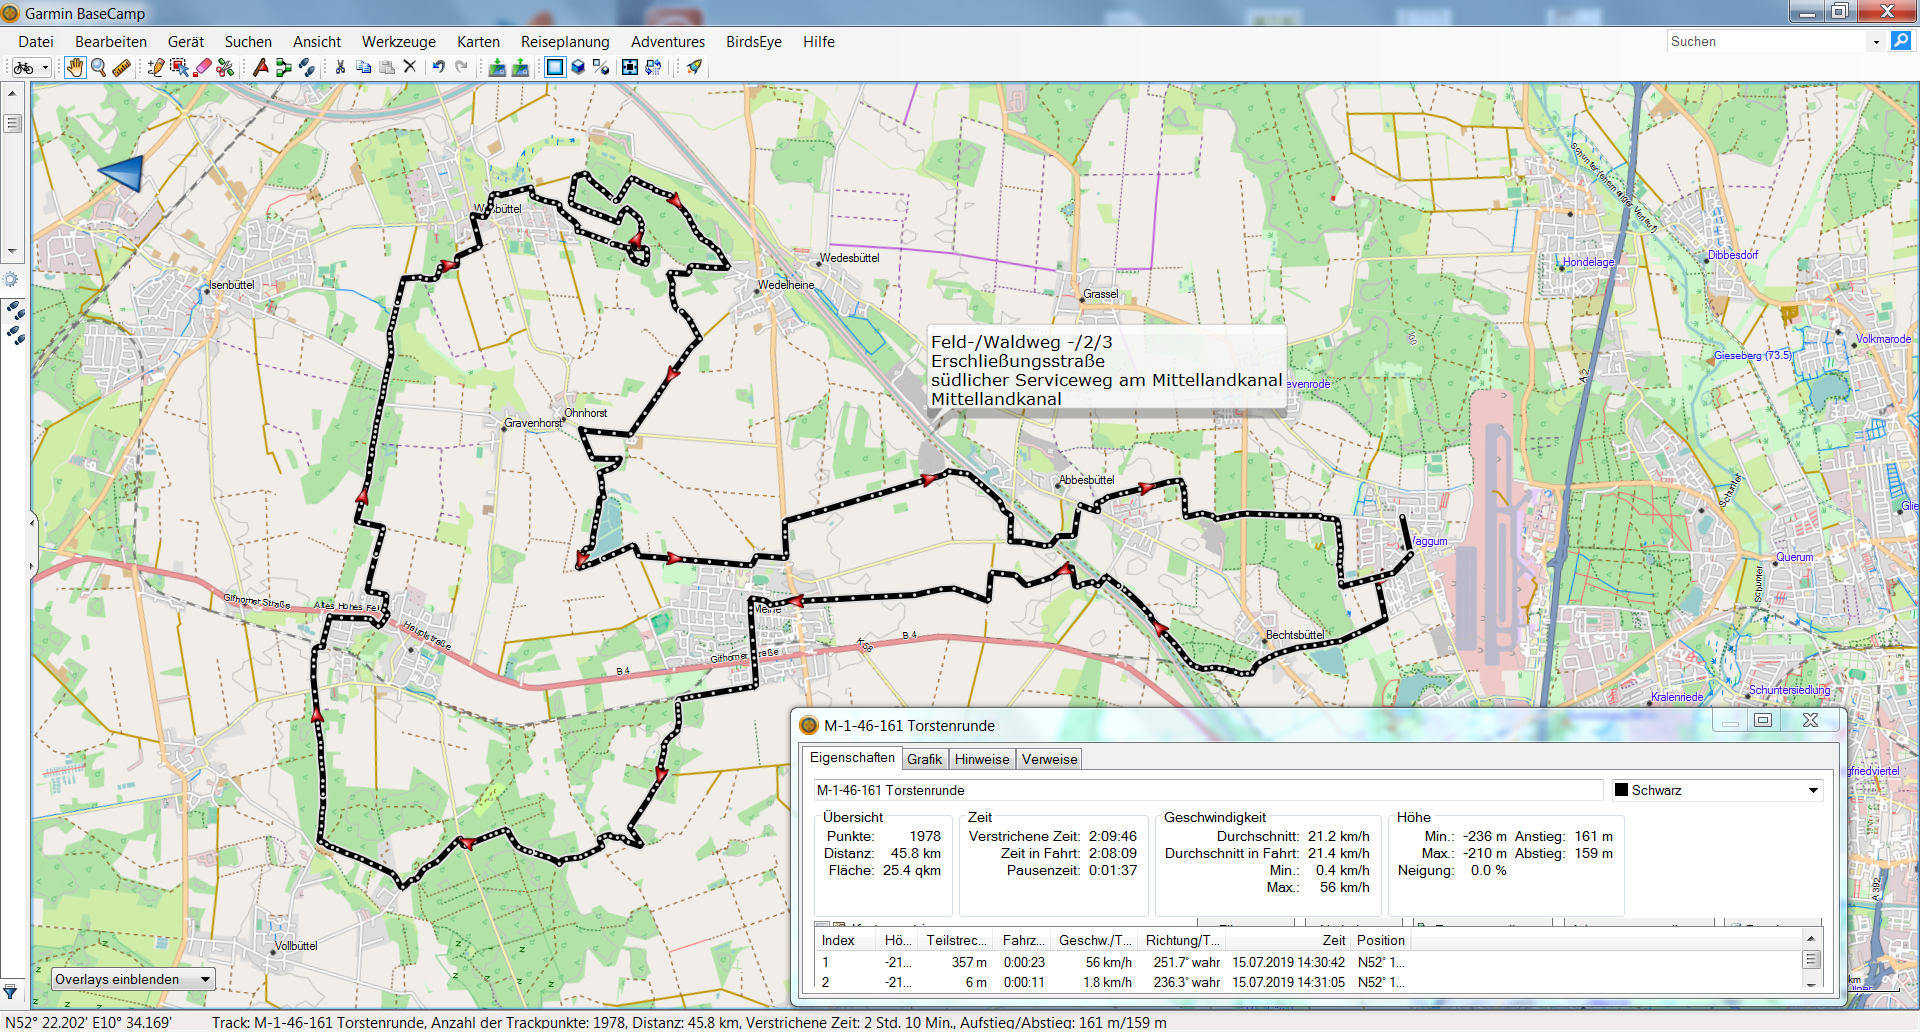Screen dimensions: 1920x1032
Task: Select the Eraser tool
Action: (x=203, y=67)
